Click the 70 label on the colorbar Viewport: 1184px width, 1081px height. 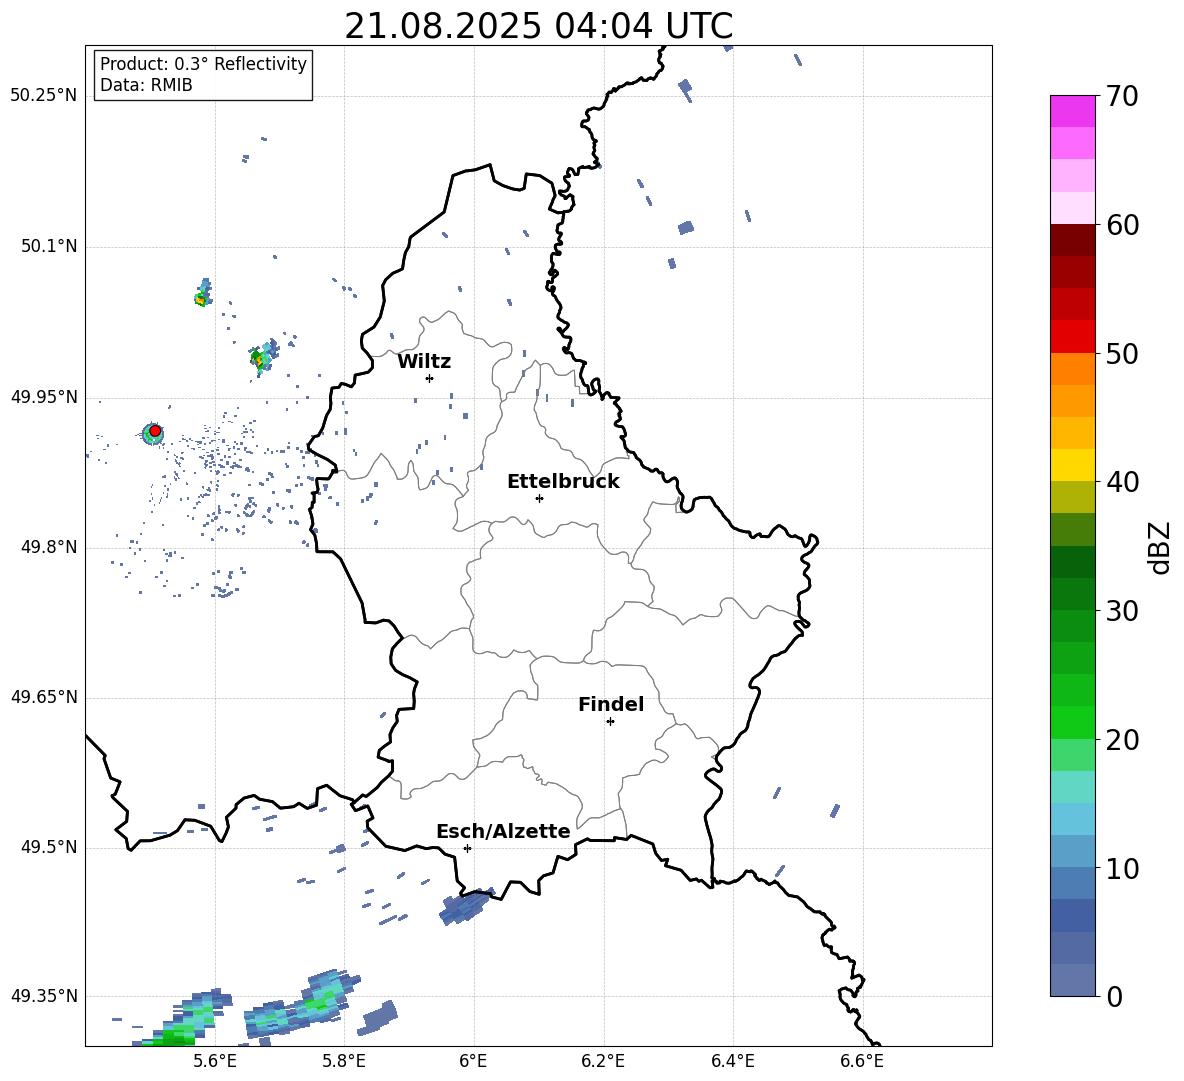pyautogui.click(x=1122, y=97)
